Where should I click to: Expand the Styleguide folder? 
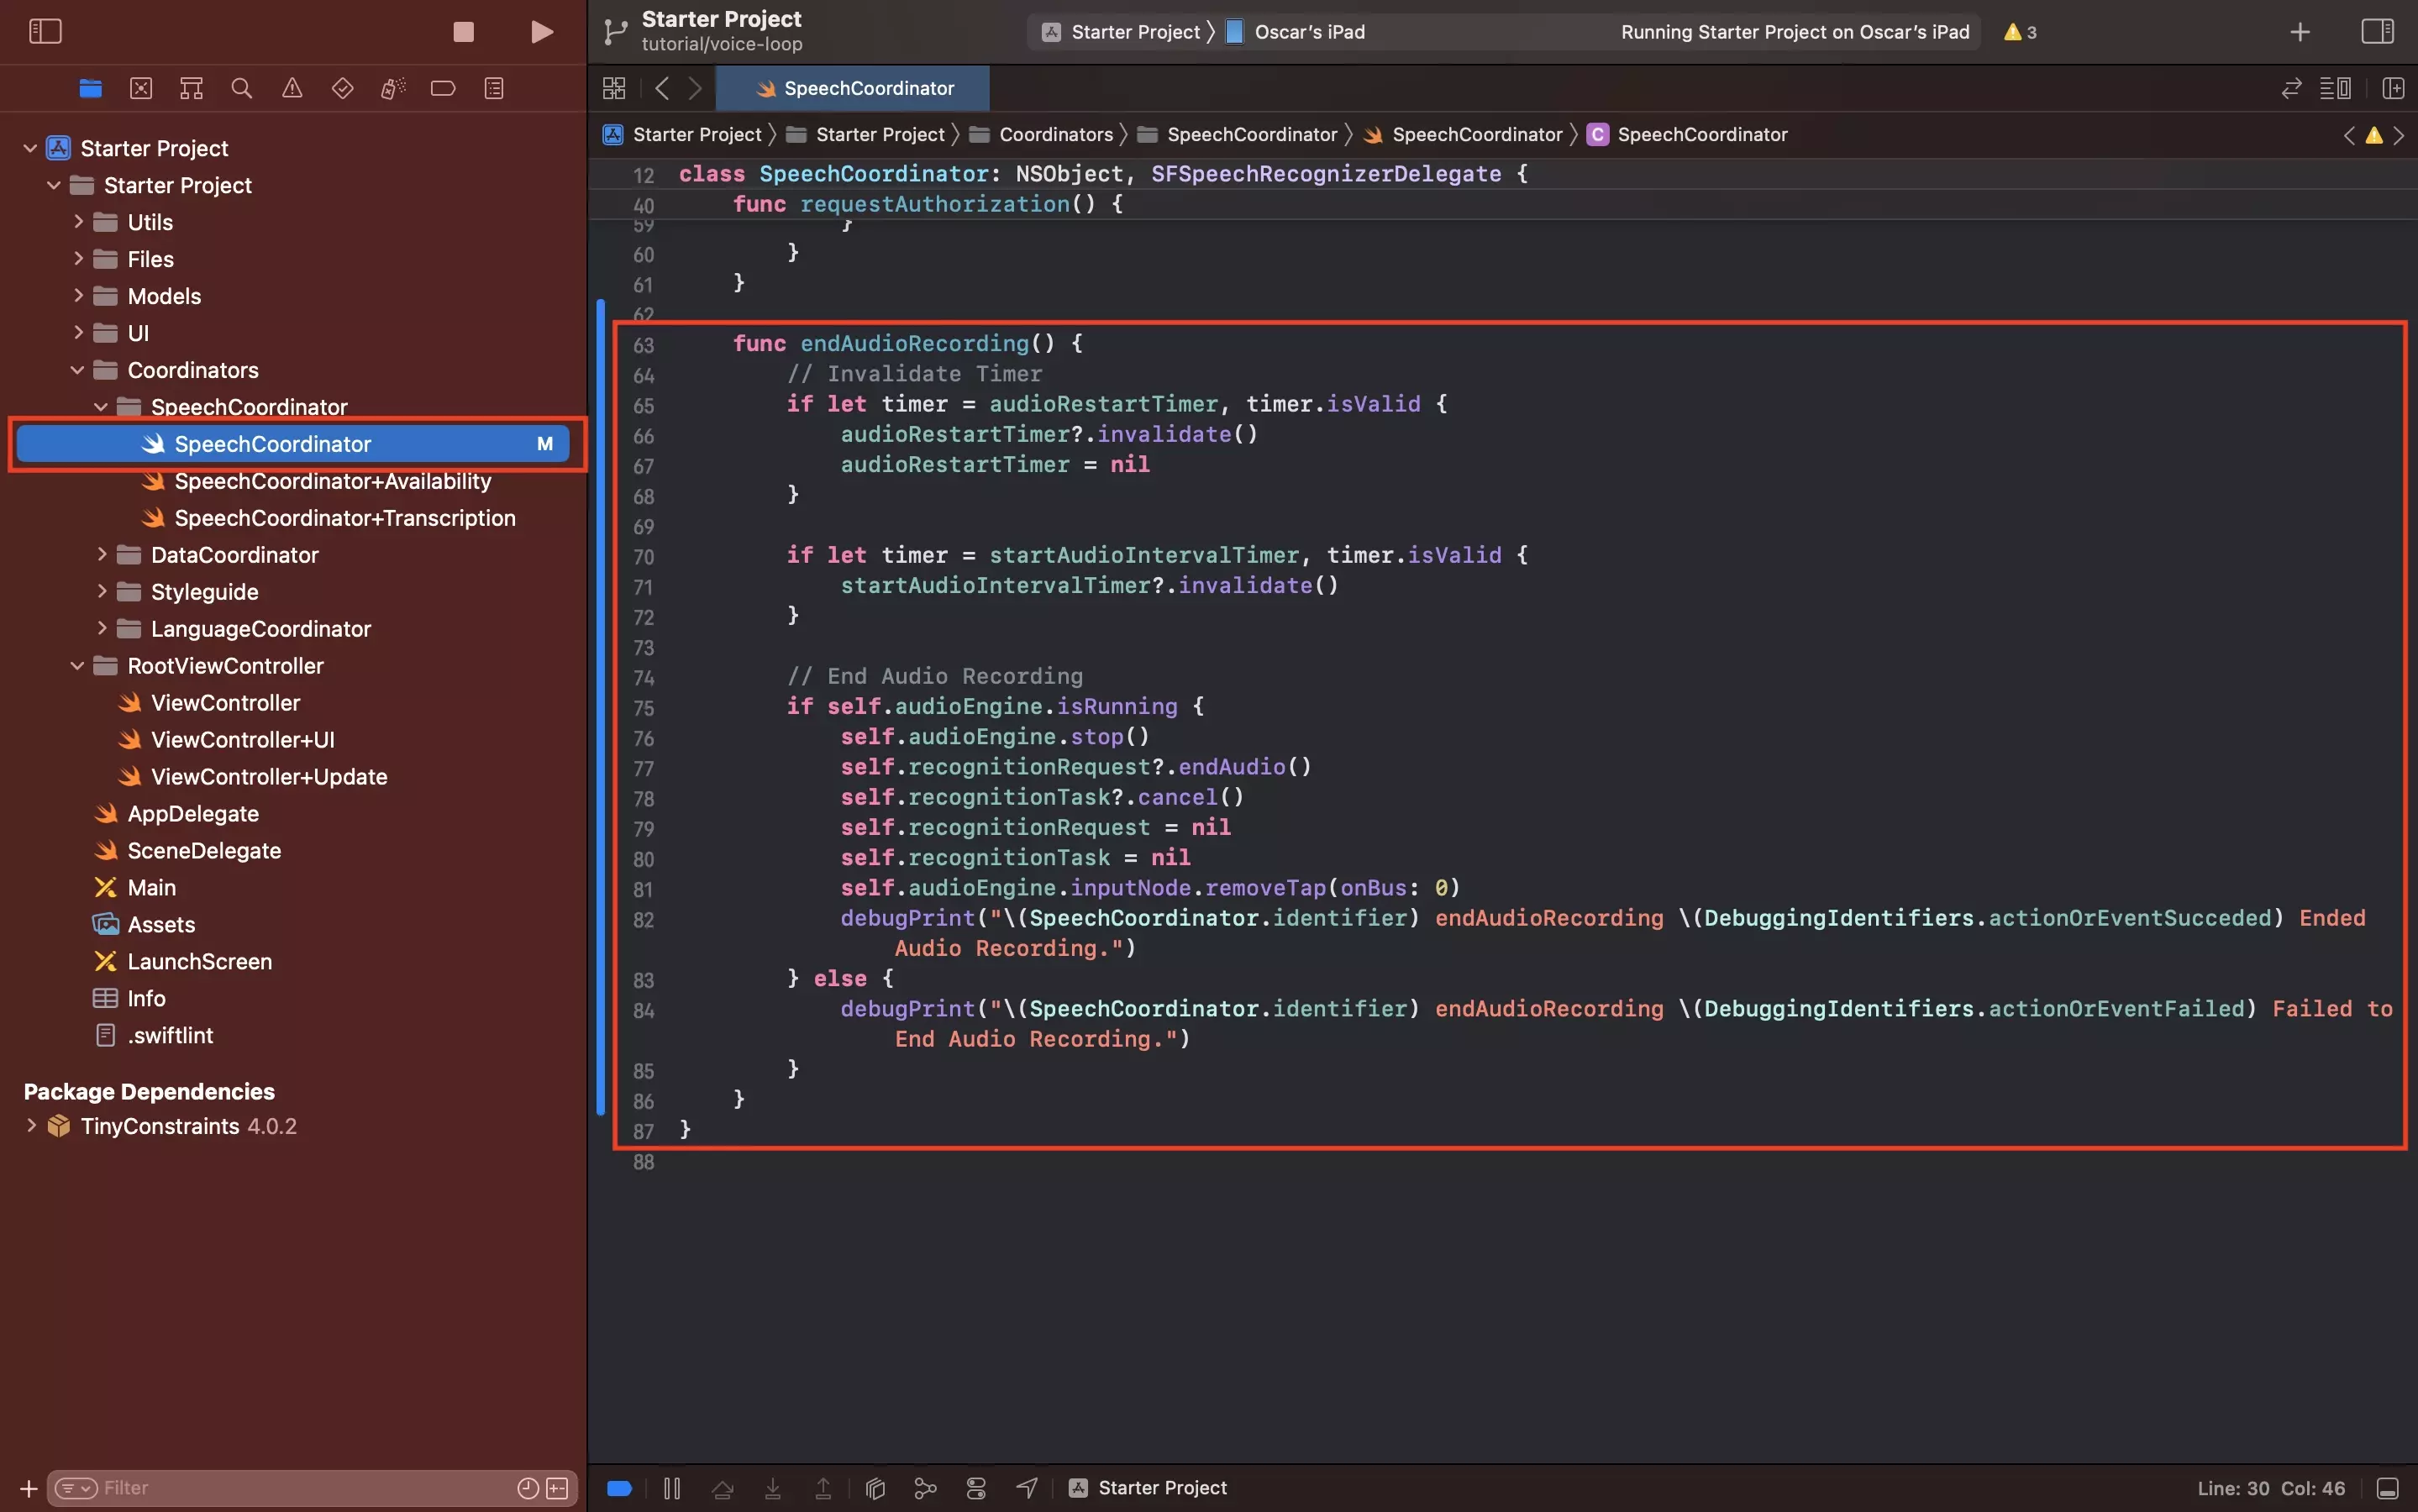[x=102, y=591]
